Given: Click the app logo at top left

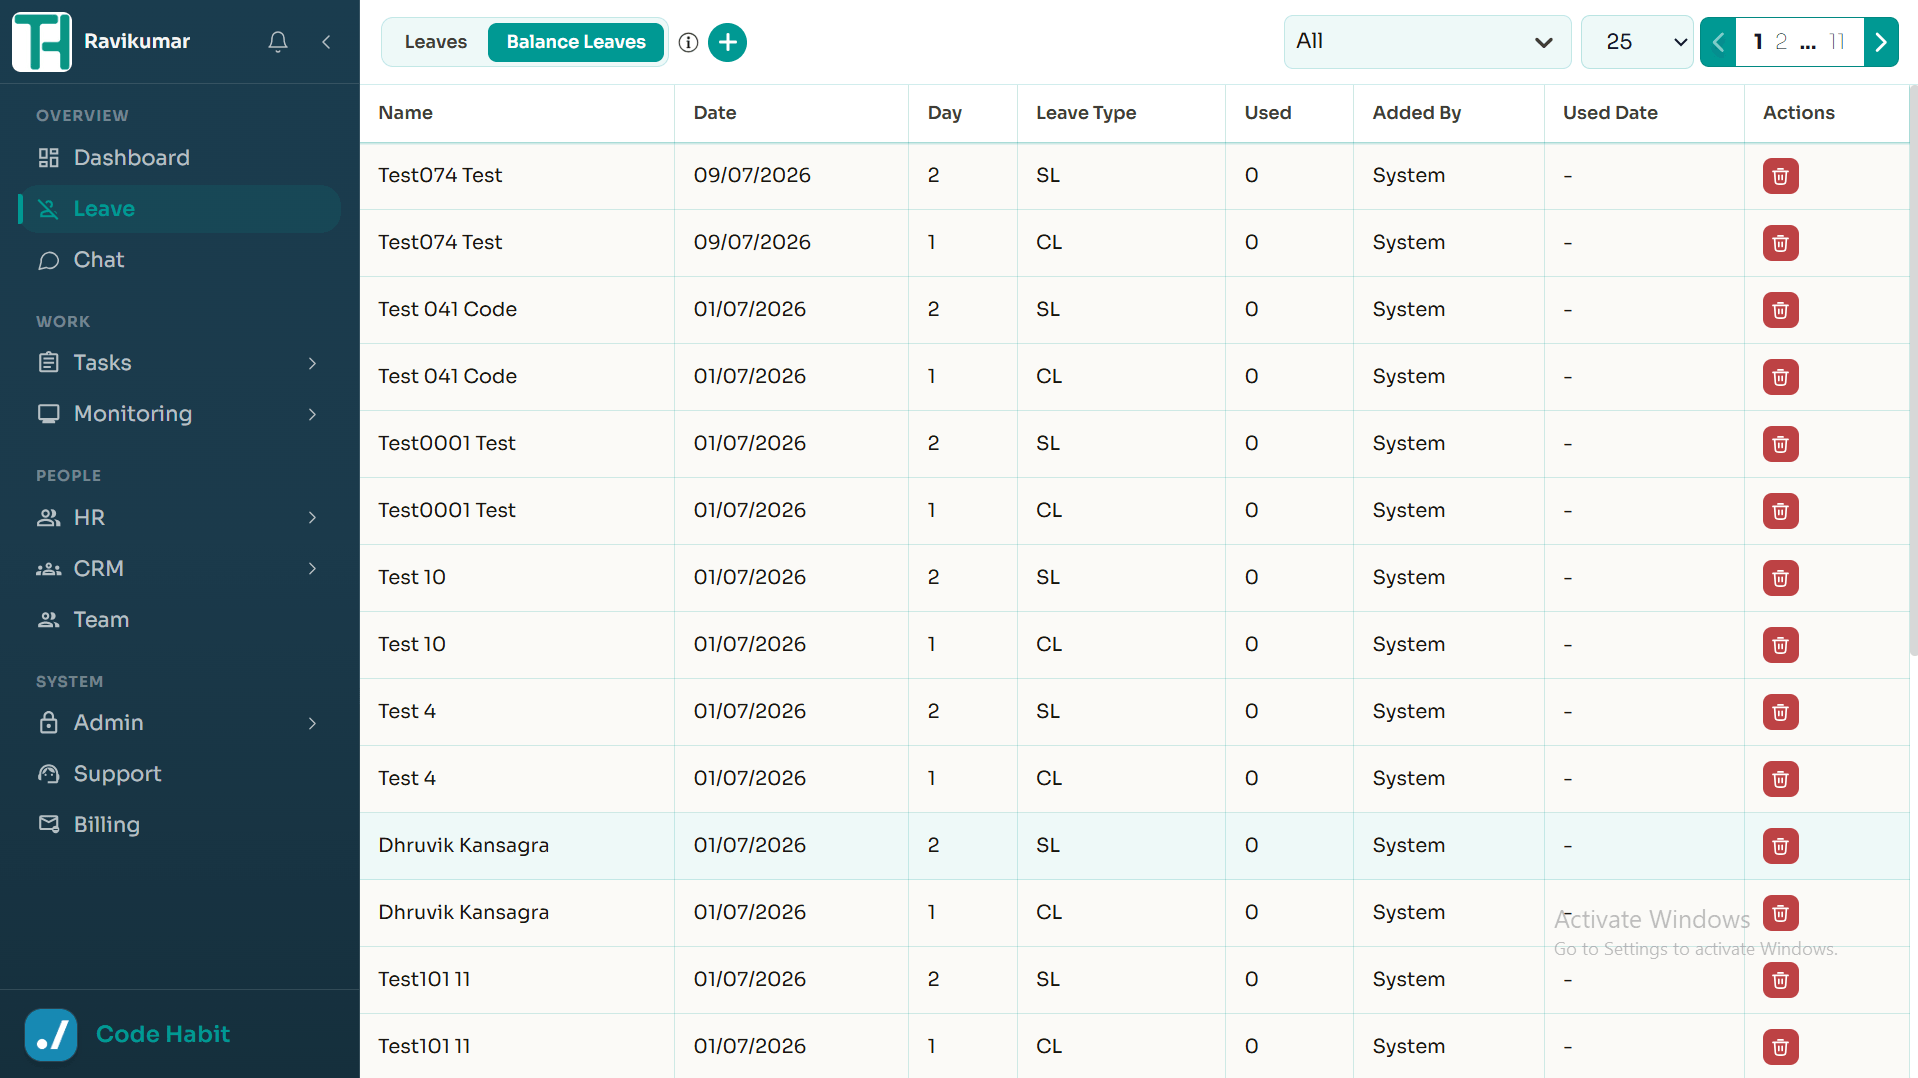Looking at the screenshot, I should (42, 42).
